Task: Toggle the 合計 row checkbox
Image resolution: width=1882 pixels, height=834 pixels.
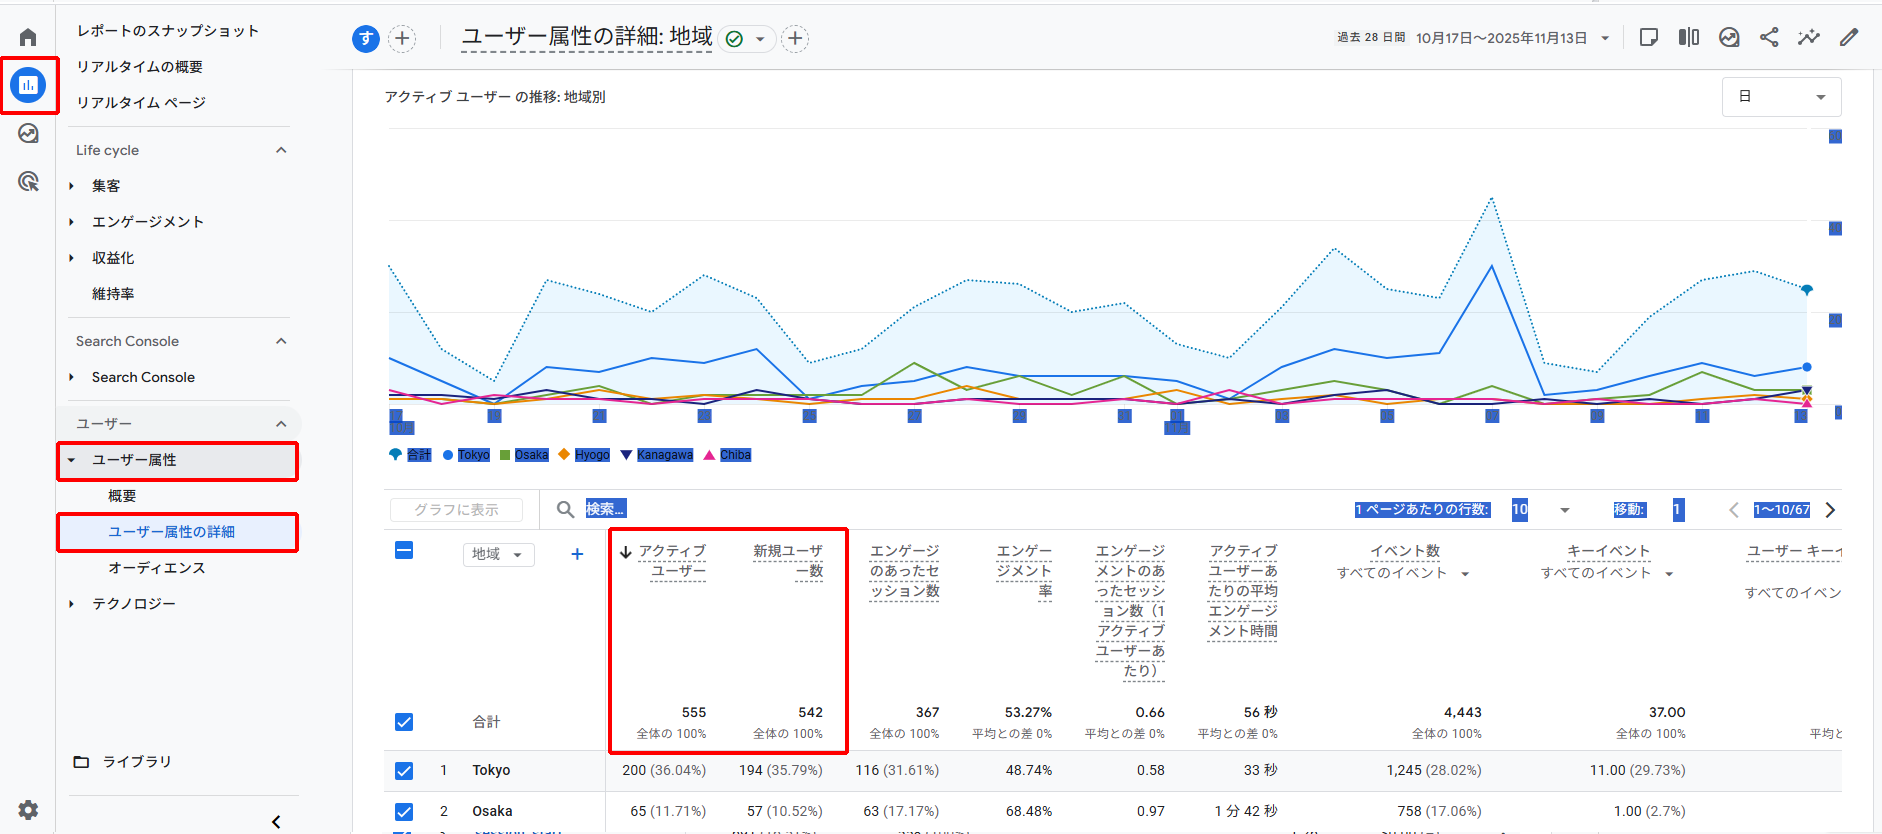Action: pyautogui.click(x=404, y=722)
